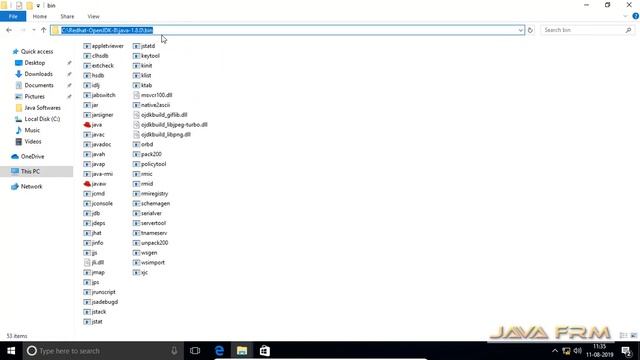
Task: Select file named jarsigner
Action: [x=102, y=115]
